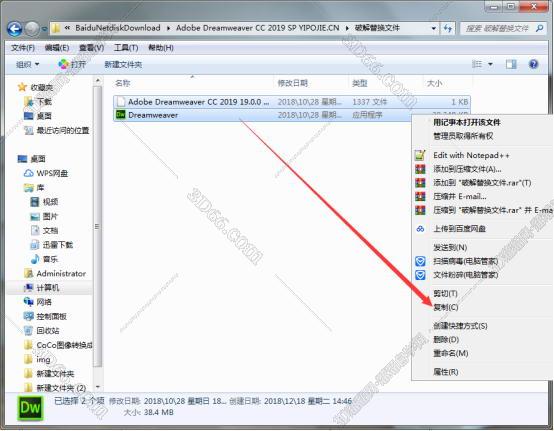
Task: Open 发送到(N) submenu
Action: 450,247
